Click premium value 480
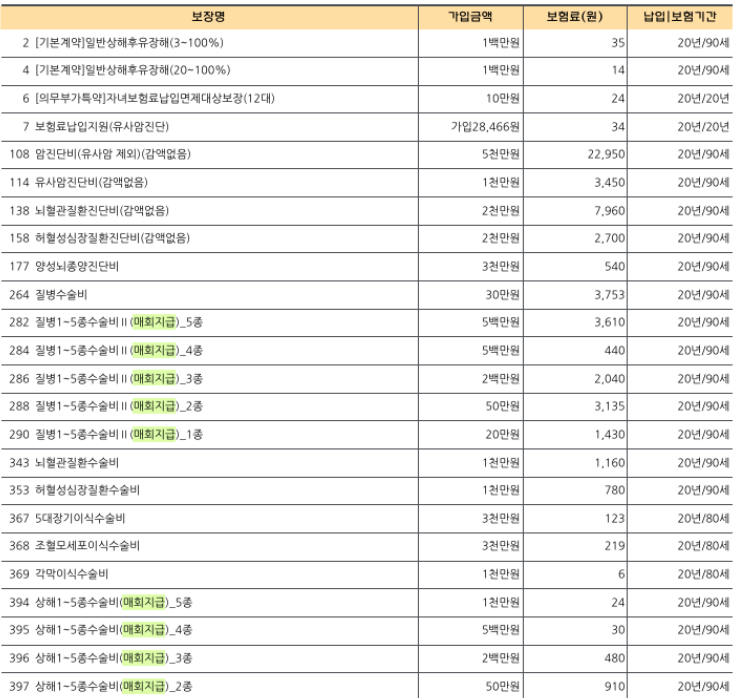This screenshot has height=698, width=737. click(x=614, y=658)
